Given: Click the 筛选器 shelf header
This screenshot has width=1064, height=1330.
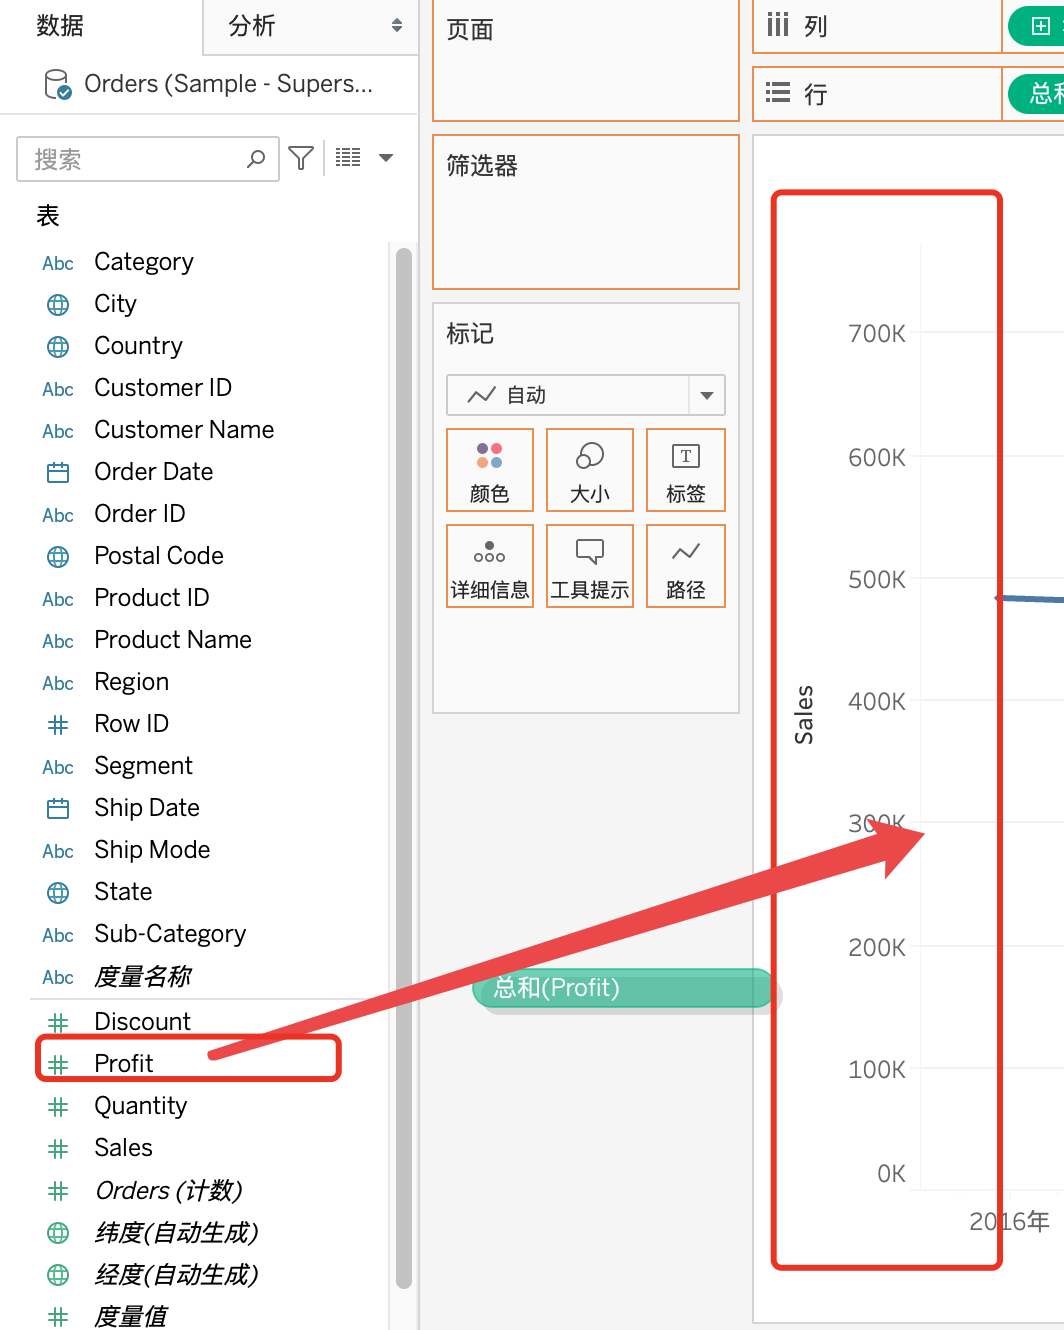Looking at the screenshot, I should click(x=482, y=165).
